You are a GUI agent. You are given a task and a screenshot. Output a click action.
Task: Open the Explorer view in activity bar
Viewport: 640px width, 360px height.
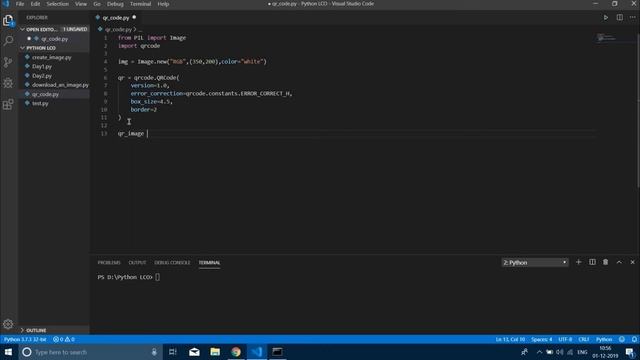pyautogui.click(x=8, y=20)
